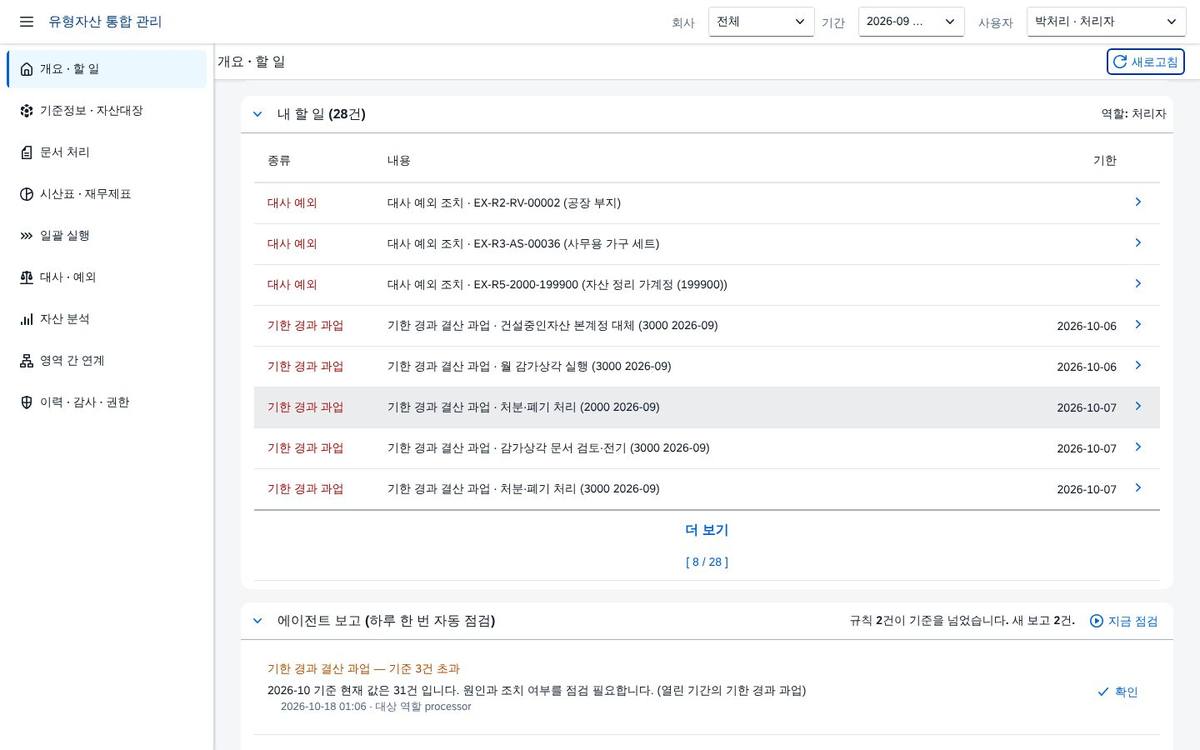Click the 종류 column header
The height and width of the screenshot is (750, 1200).
[279, 161]
